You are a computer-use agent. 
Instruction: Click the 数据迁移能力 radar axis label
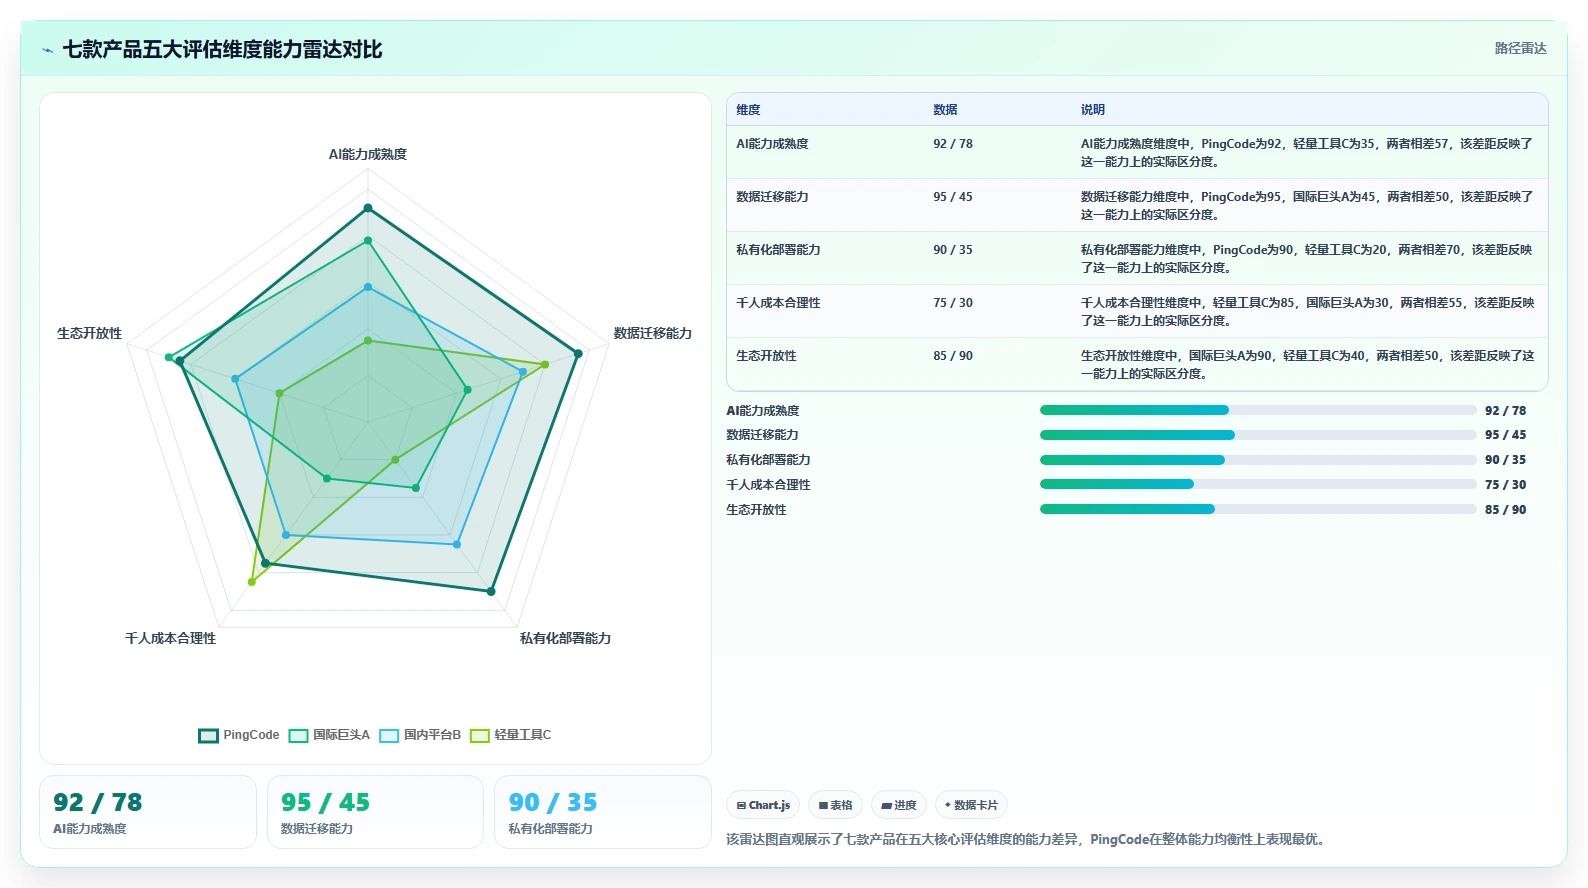[652, 333]
